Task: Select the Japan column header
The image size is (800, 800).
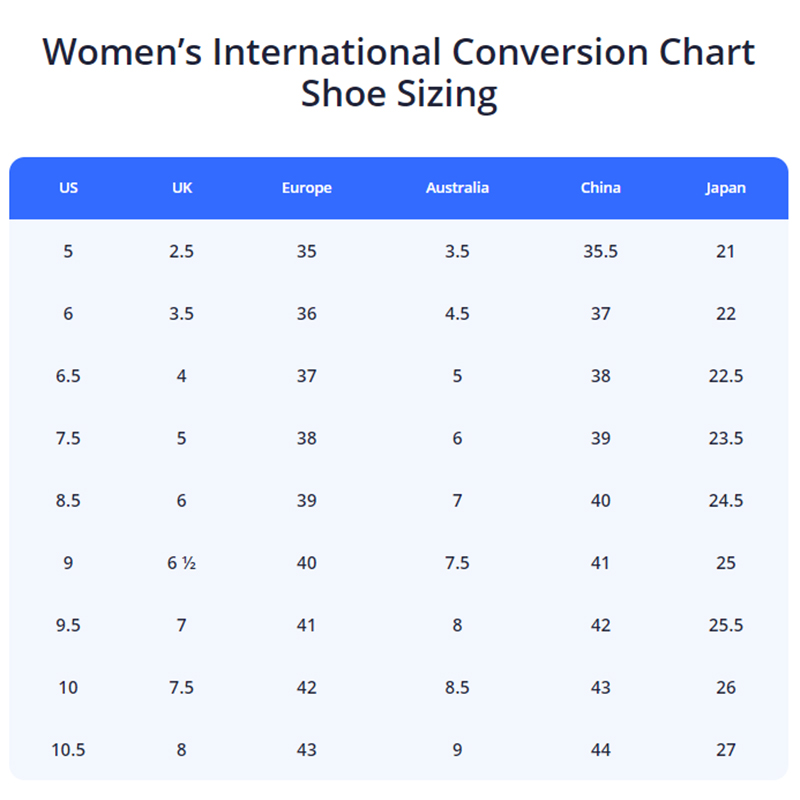Action: [725, 188]
